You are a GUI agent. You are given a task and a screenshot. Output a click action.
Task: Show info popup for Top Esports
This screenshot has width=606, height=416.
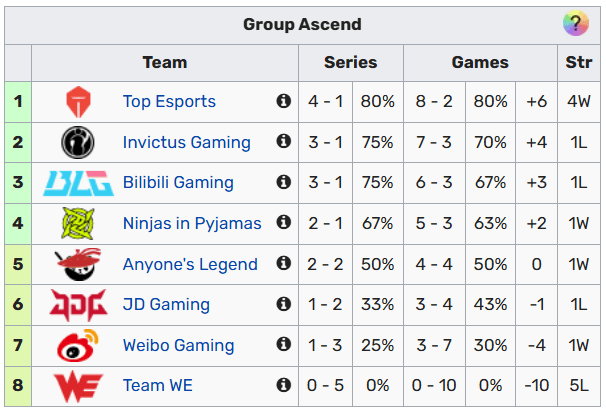coord(283,101)
